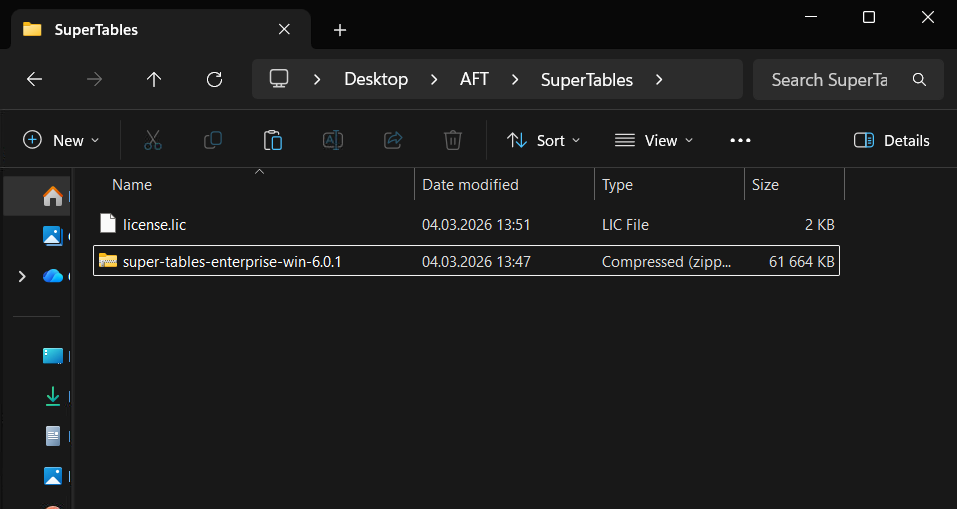Select the license.lic file
The height and width of the screenshot is (509, 957).
[154, 225]
